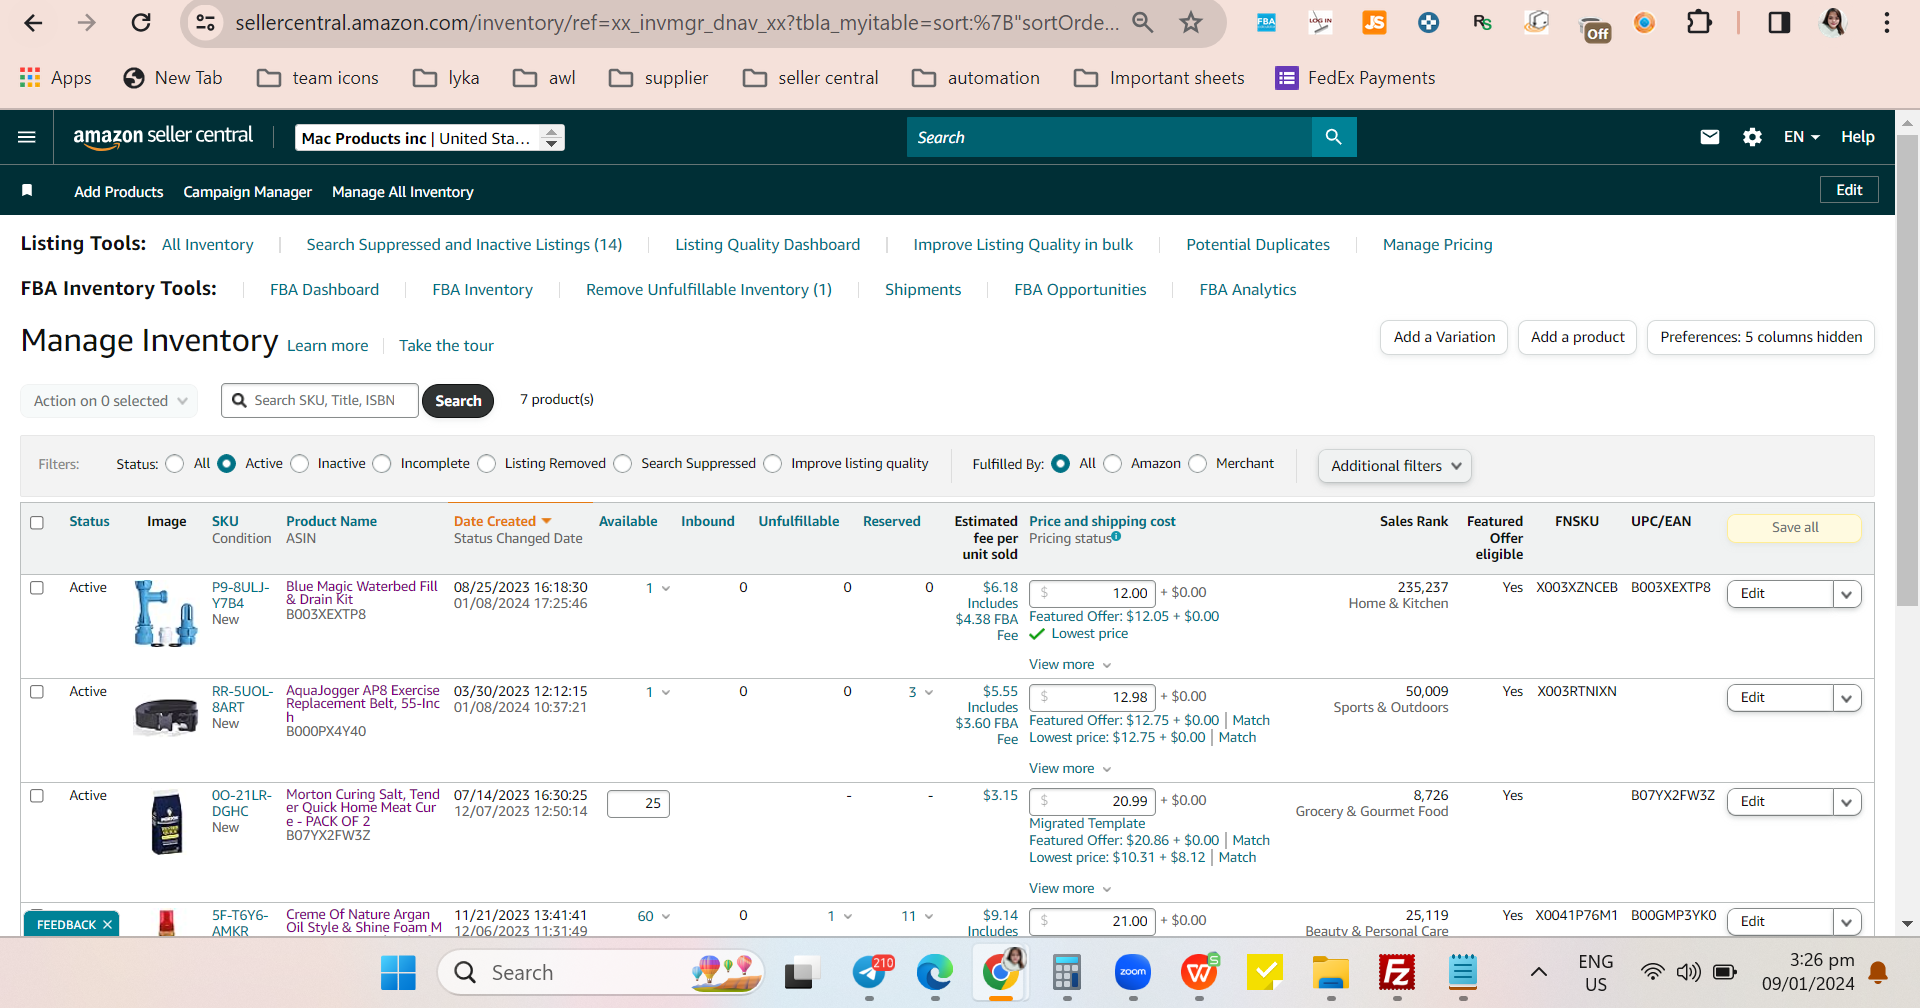Click the Amazon Seller Central logo
This screenshot has height=1008, width=1920.
163,137
